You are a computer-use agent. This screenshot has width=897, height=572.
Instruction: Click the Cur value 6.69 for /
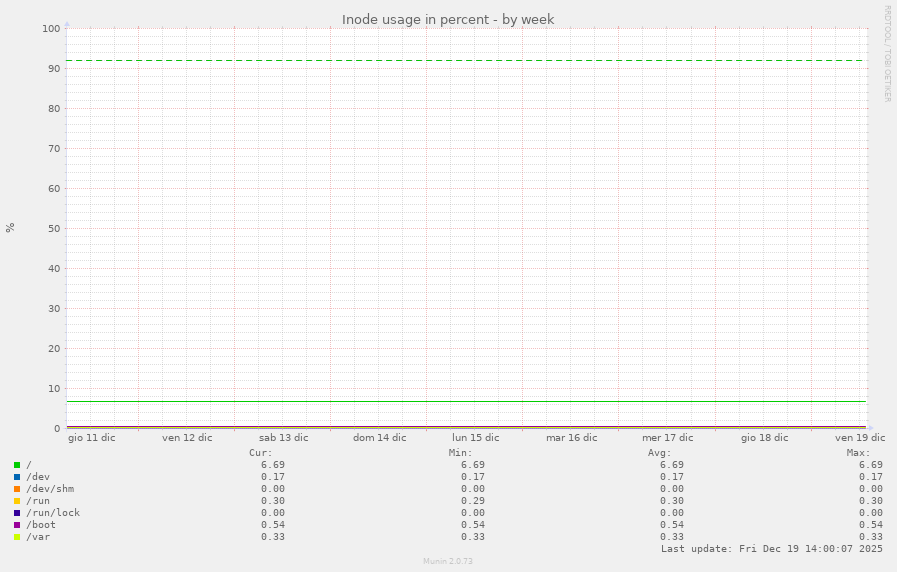tap(273, 465)
